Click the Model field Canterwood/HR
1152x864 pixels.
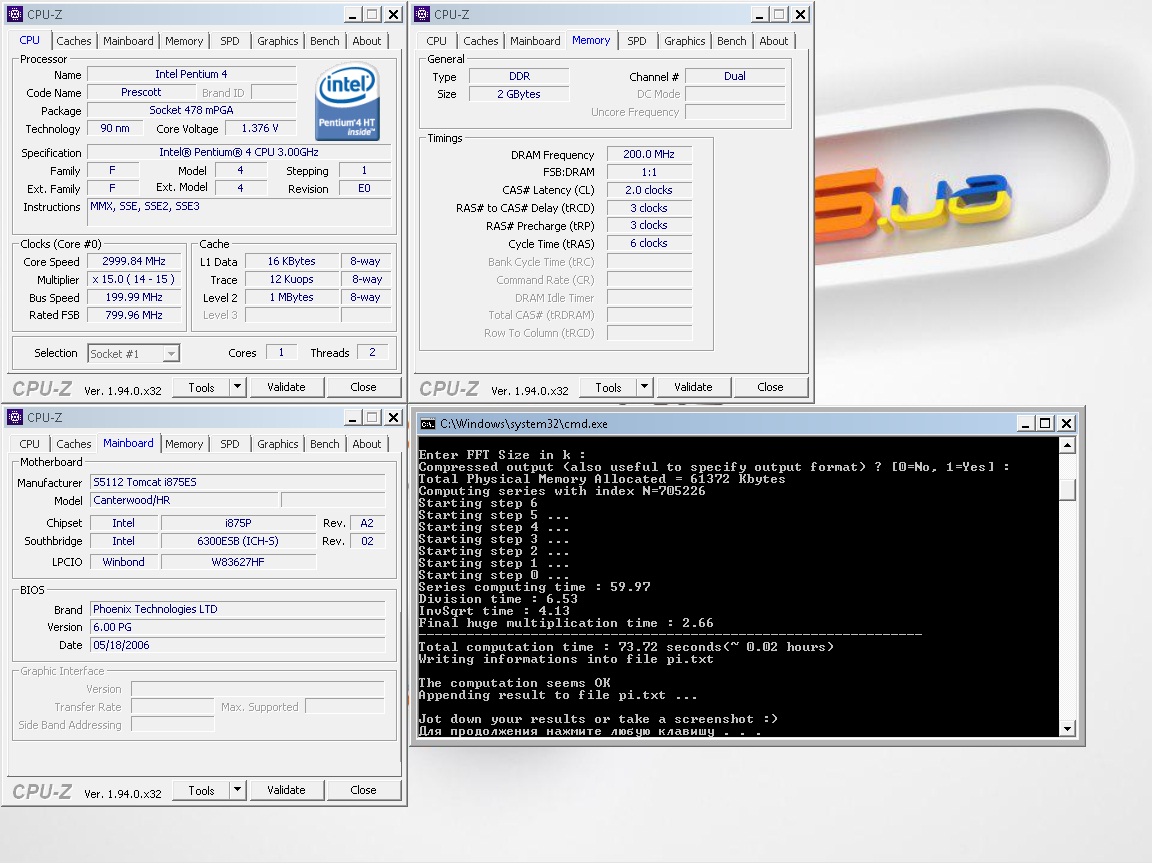pyautogui.click(x=184, y=500)
